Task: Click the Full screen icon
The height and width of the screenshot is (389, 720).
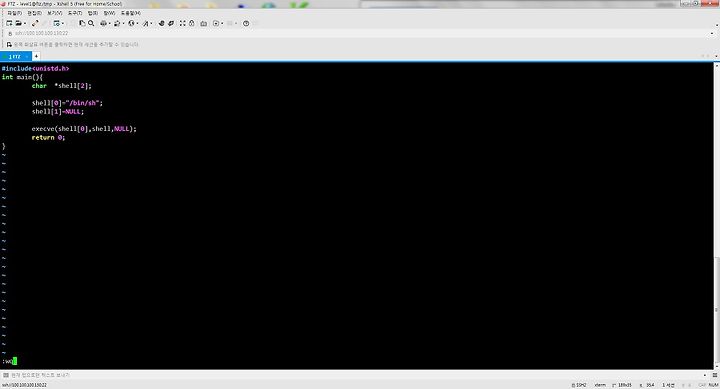Action: coord(183,23)
